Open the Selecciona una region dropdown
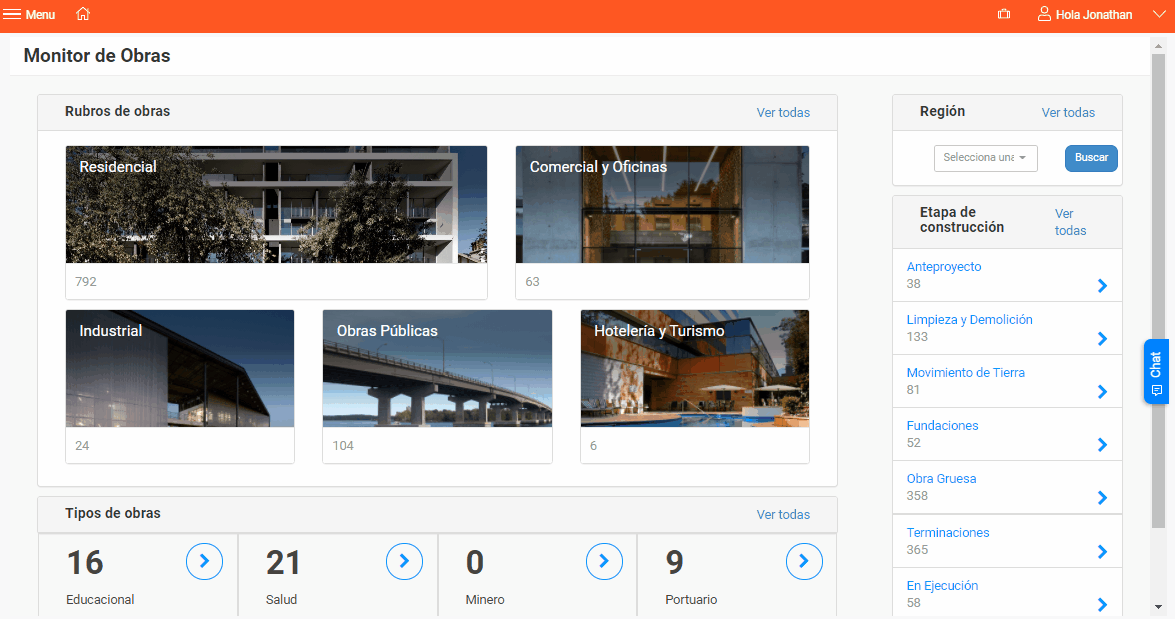The width and height of the screenshot is (1175, 619). tap(985, 158)
